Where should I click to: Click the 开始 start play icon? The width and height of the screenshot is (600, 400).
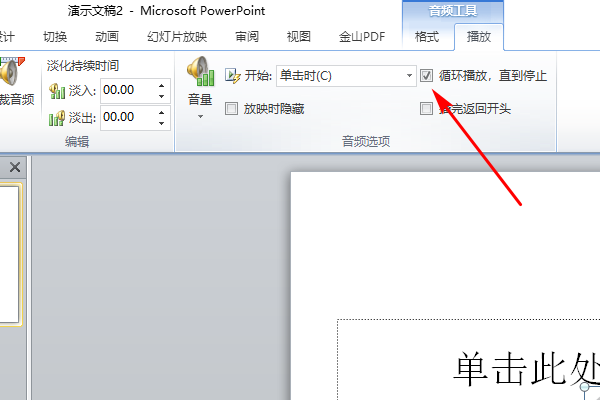[x=232, y=75]
